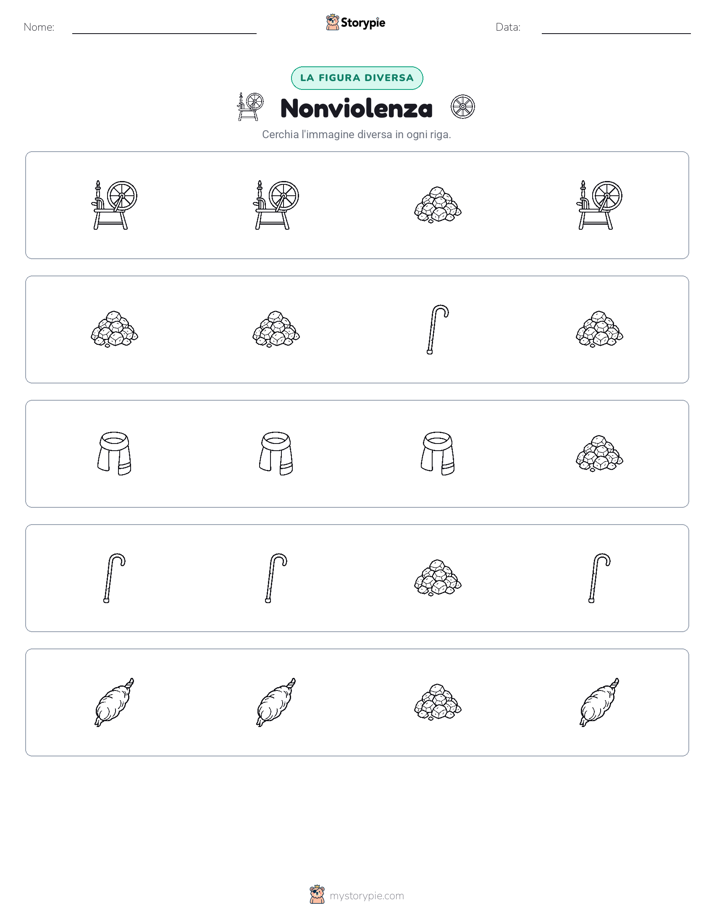Pick the rock pile in the cane row
Image resolution: width=714 pixels, height=924 pixels.
coord(438,578)
